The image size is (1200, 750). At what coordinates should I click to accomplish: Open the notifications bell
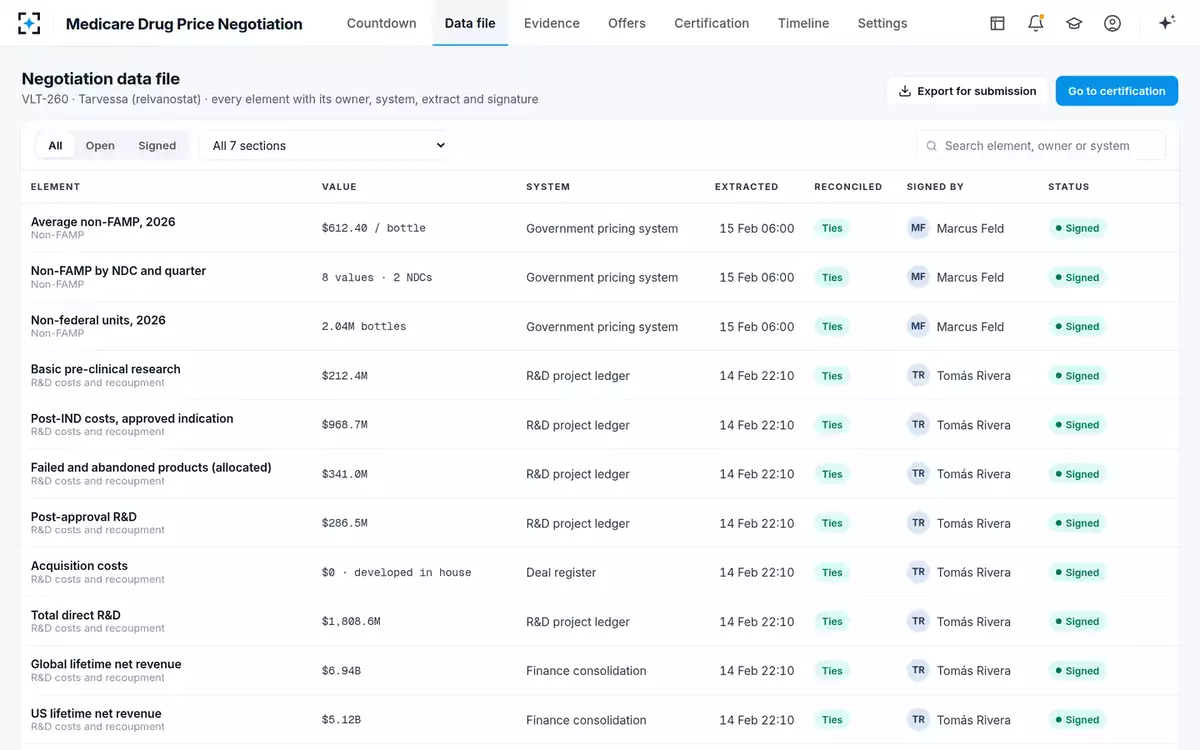tap(1036, 23)
